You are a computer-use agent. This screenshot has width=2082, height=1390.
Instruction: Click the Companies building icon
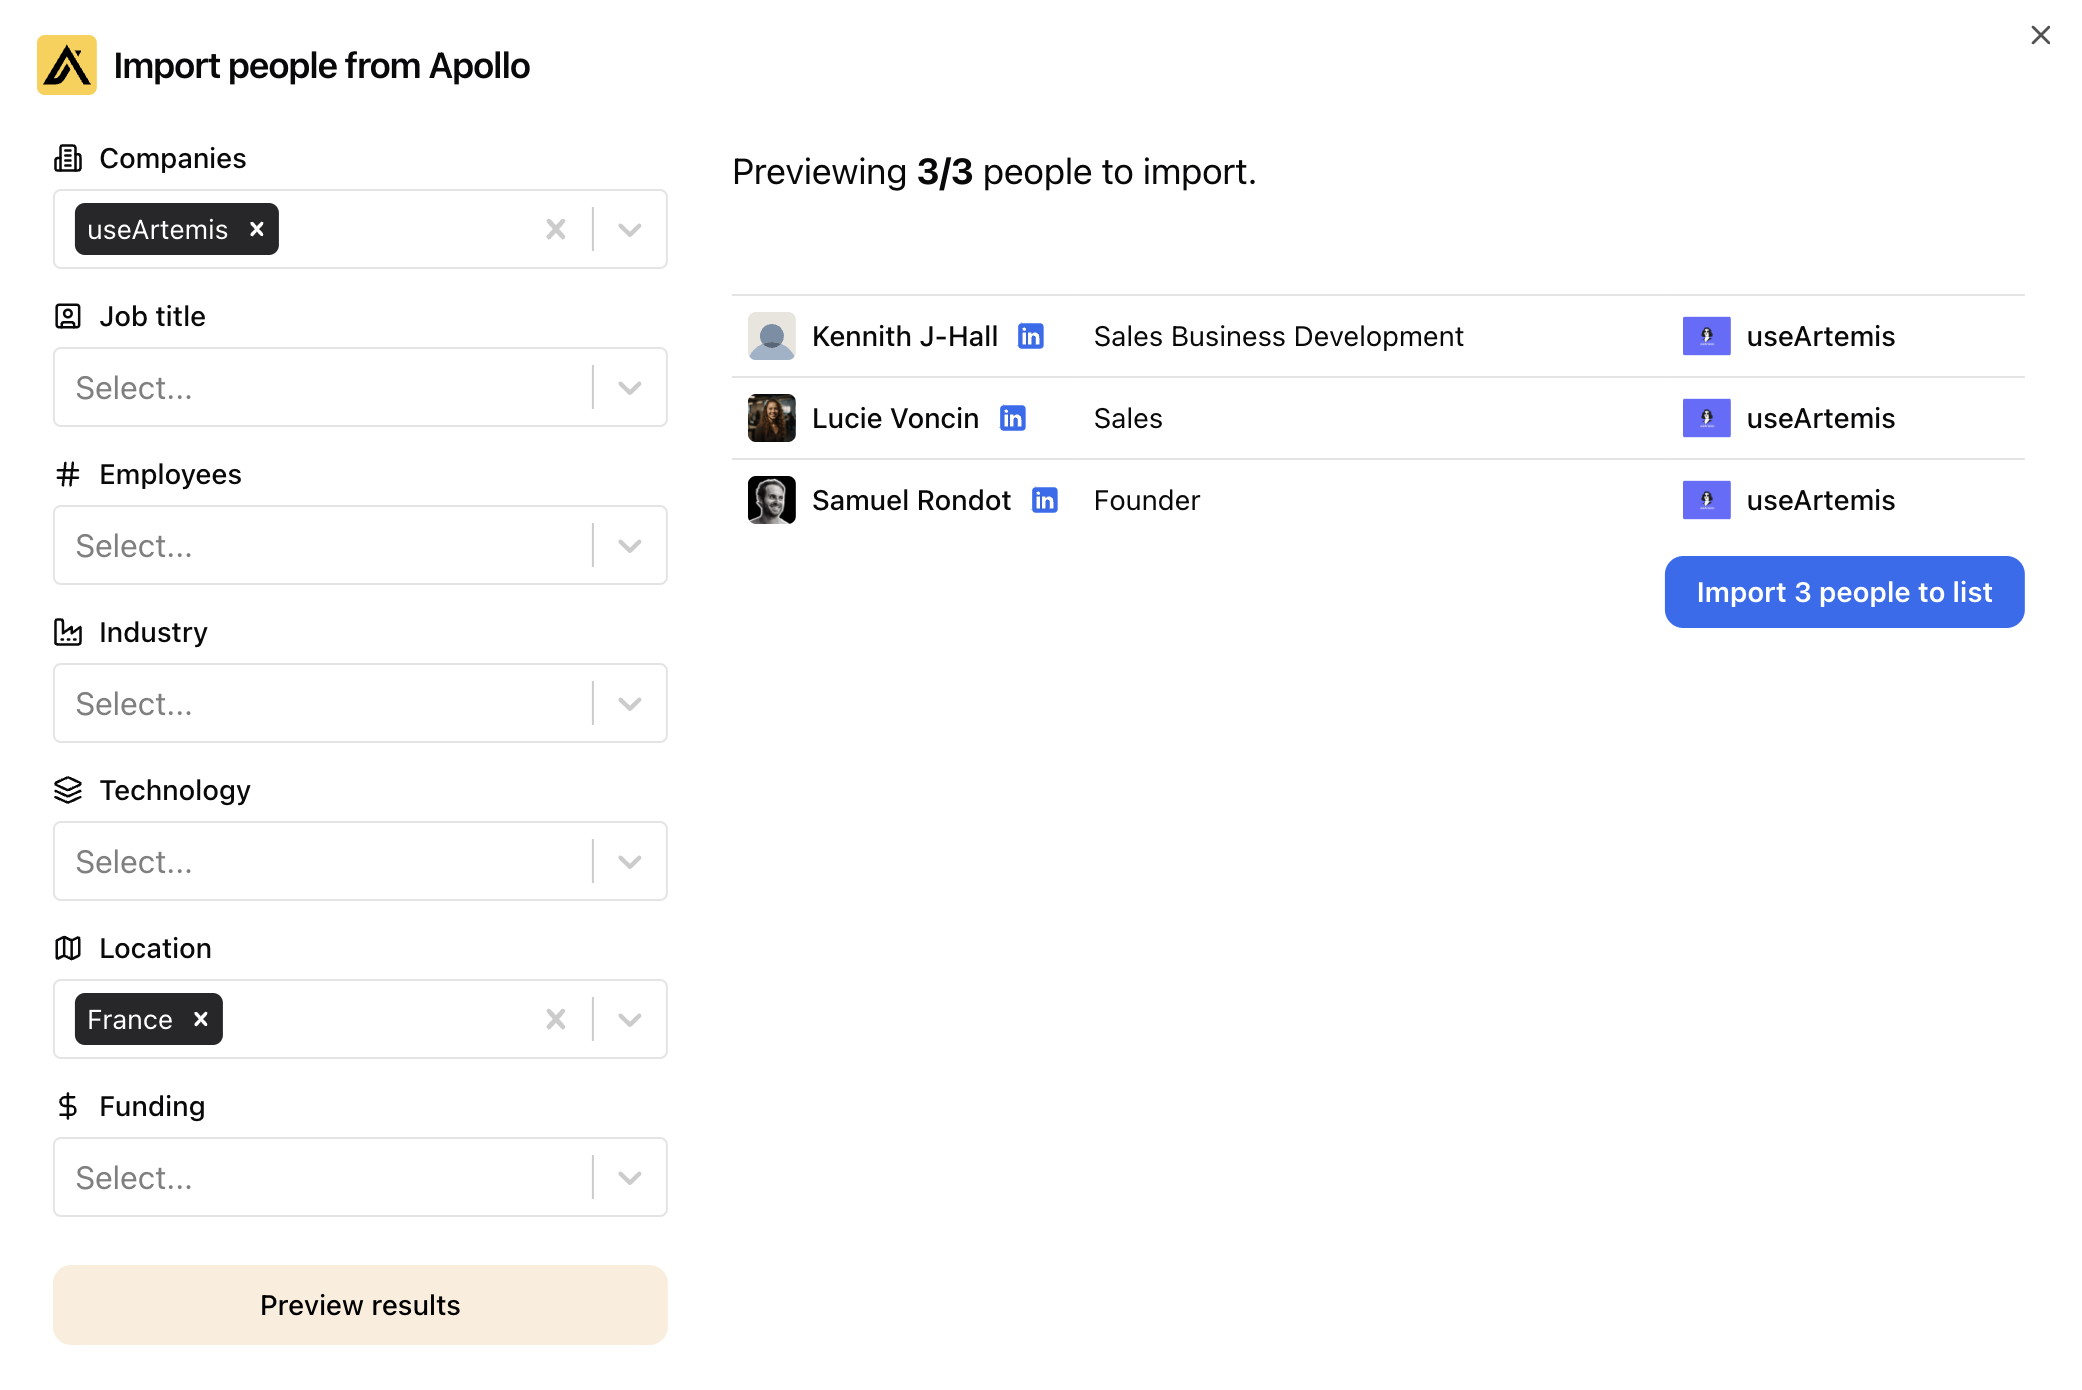[x=68, y=158]
